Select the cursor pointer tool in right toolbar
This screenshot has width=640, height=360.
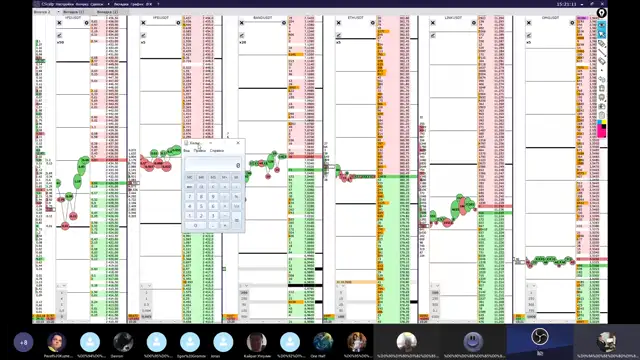point(602,34)
